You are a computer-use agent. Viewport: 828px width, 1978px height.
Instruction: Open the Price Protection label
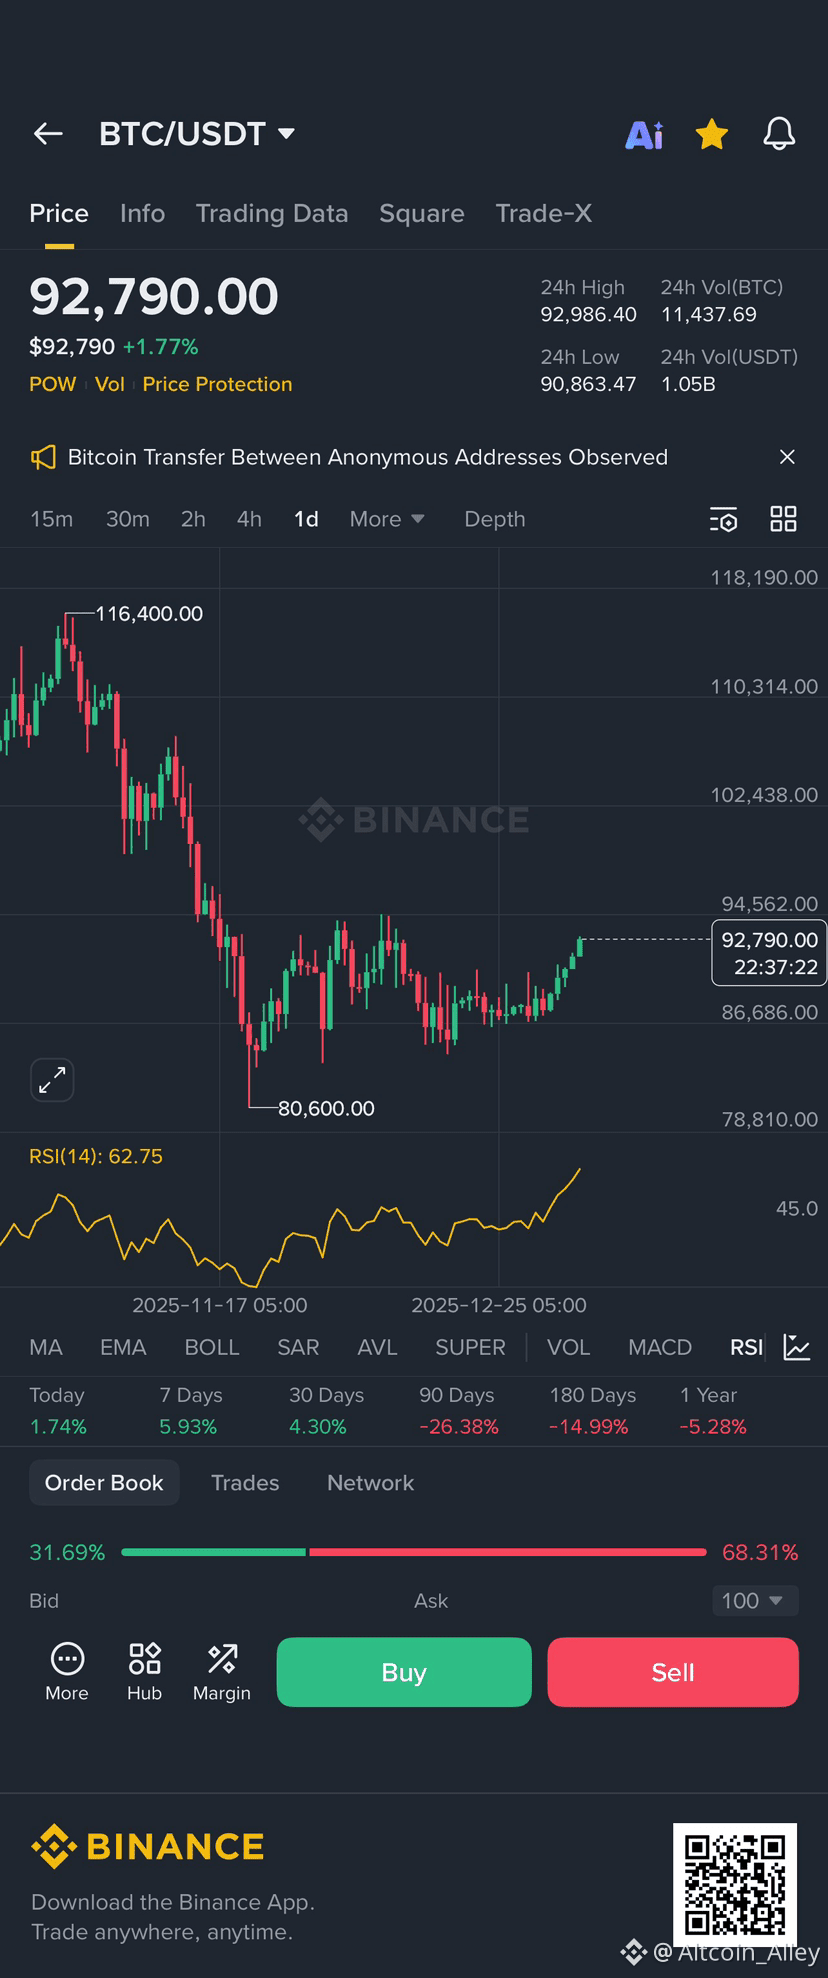pyautogui.click(x=217, y=384)
